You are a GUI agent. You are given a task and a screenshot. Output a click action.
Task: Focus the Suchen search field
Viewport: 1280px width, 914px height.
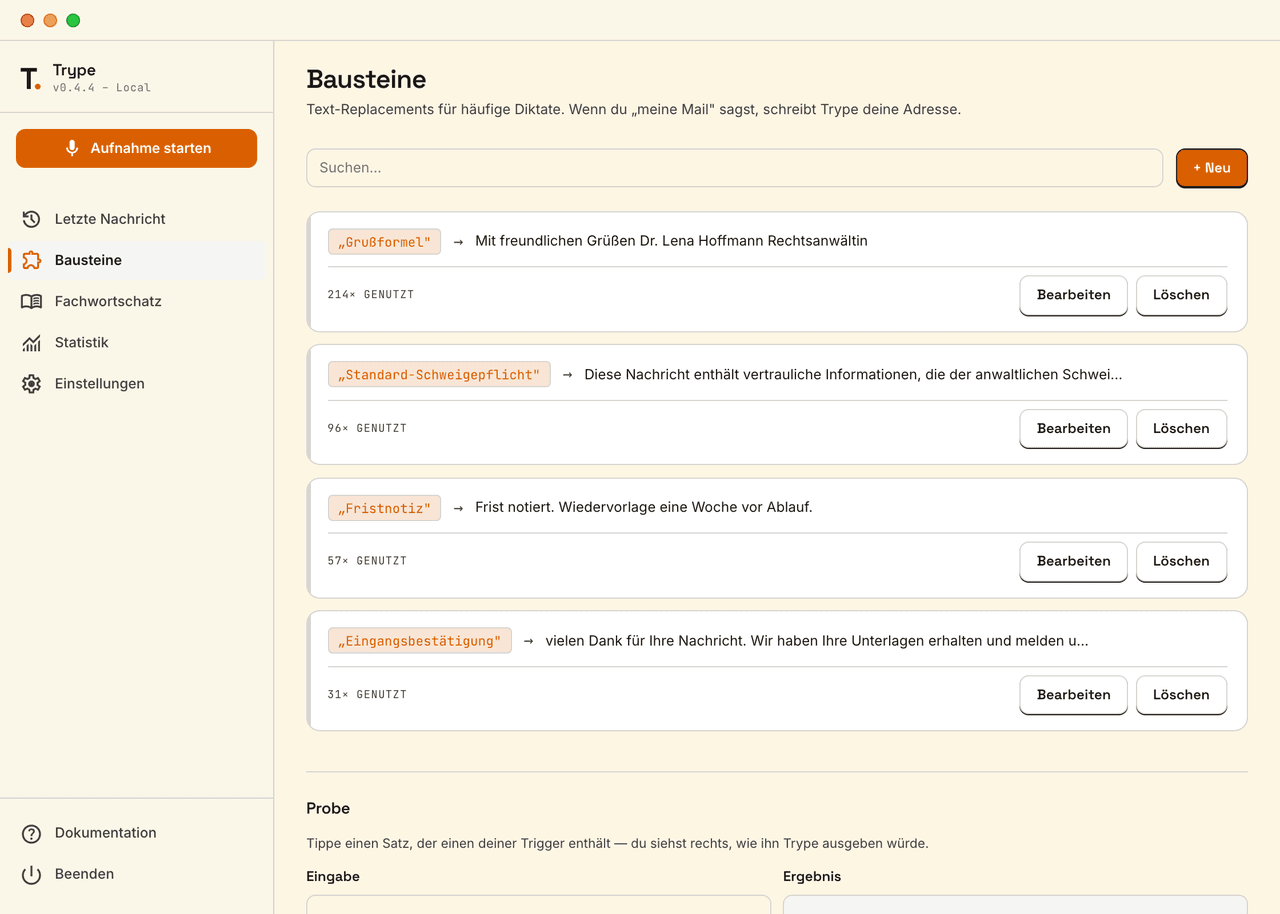click(x=734, y=168)
